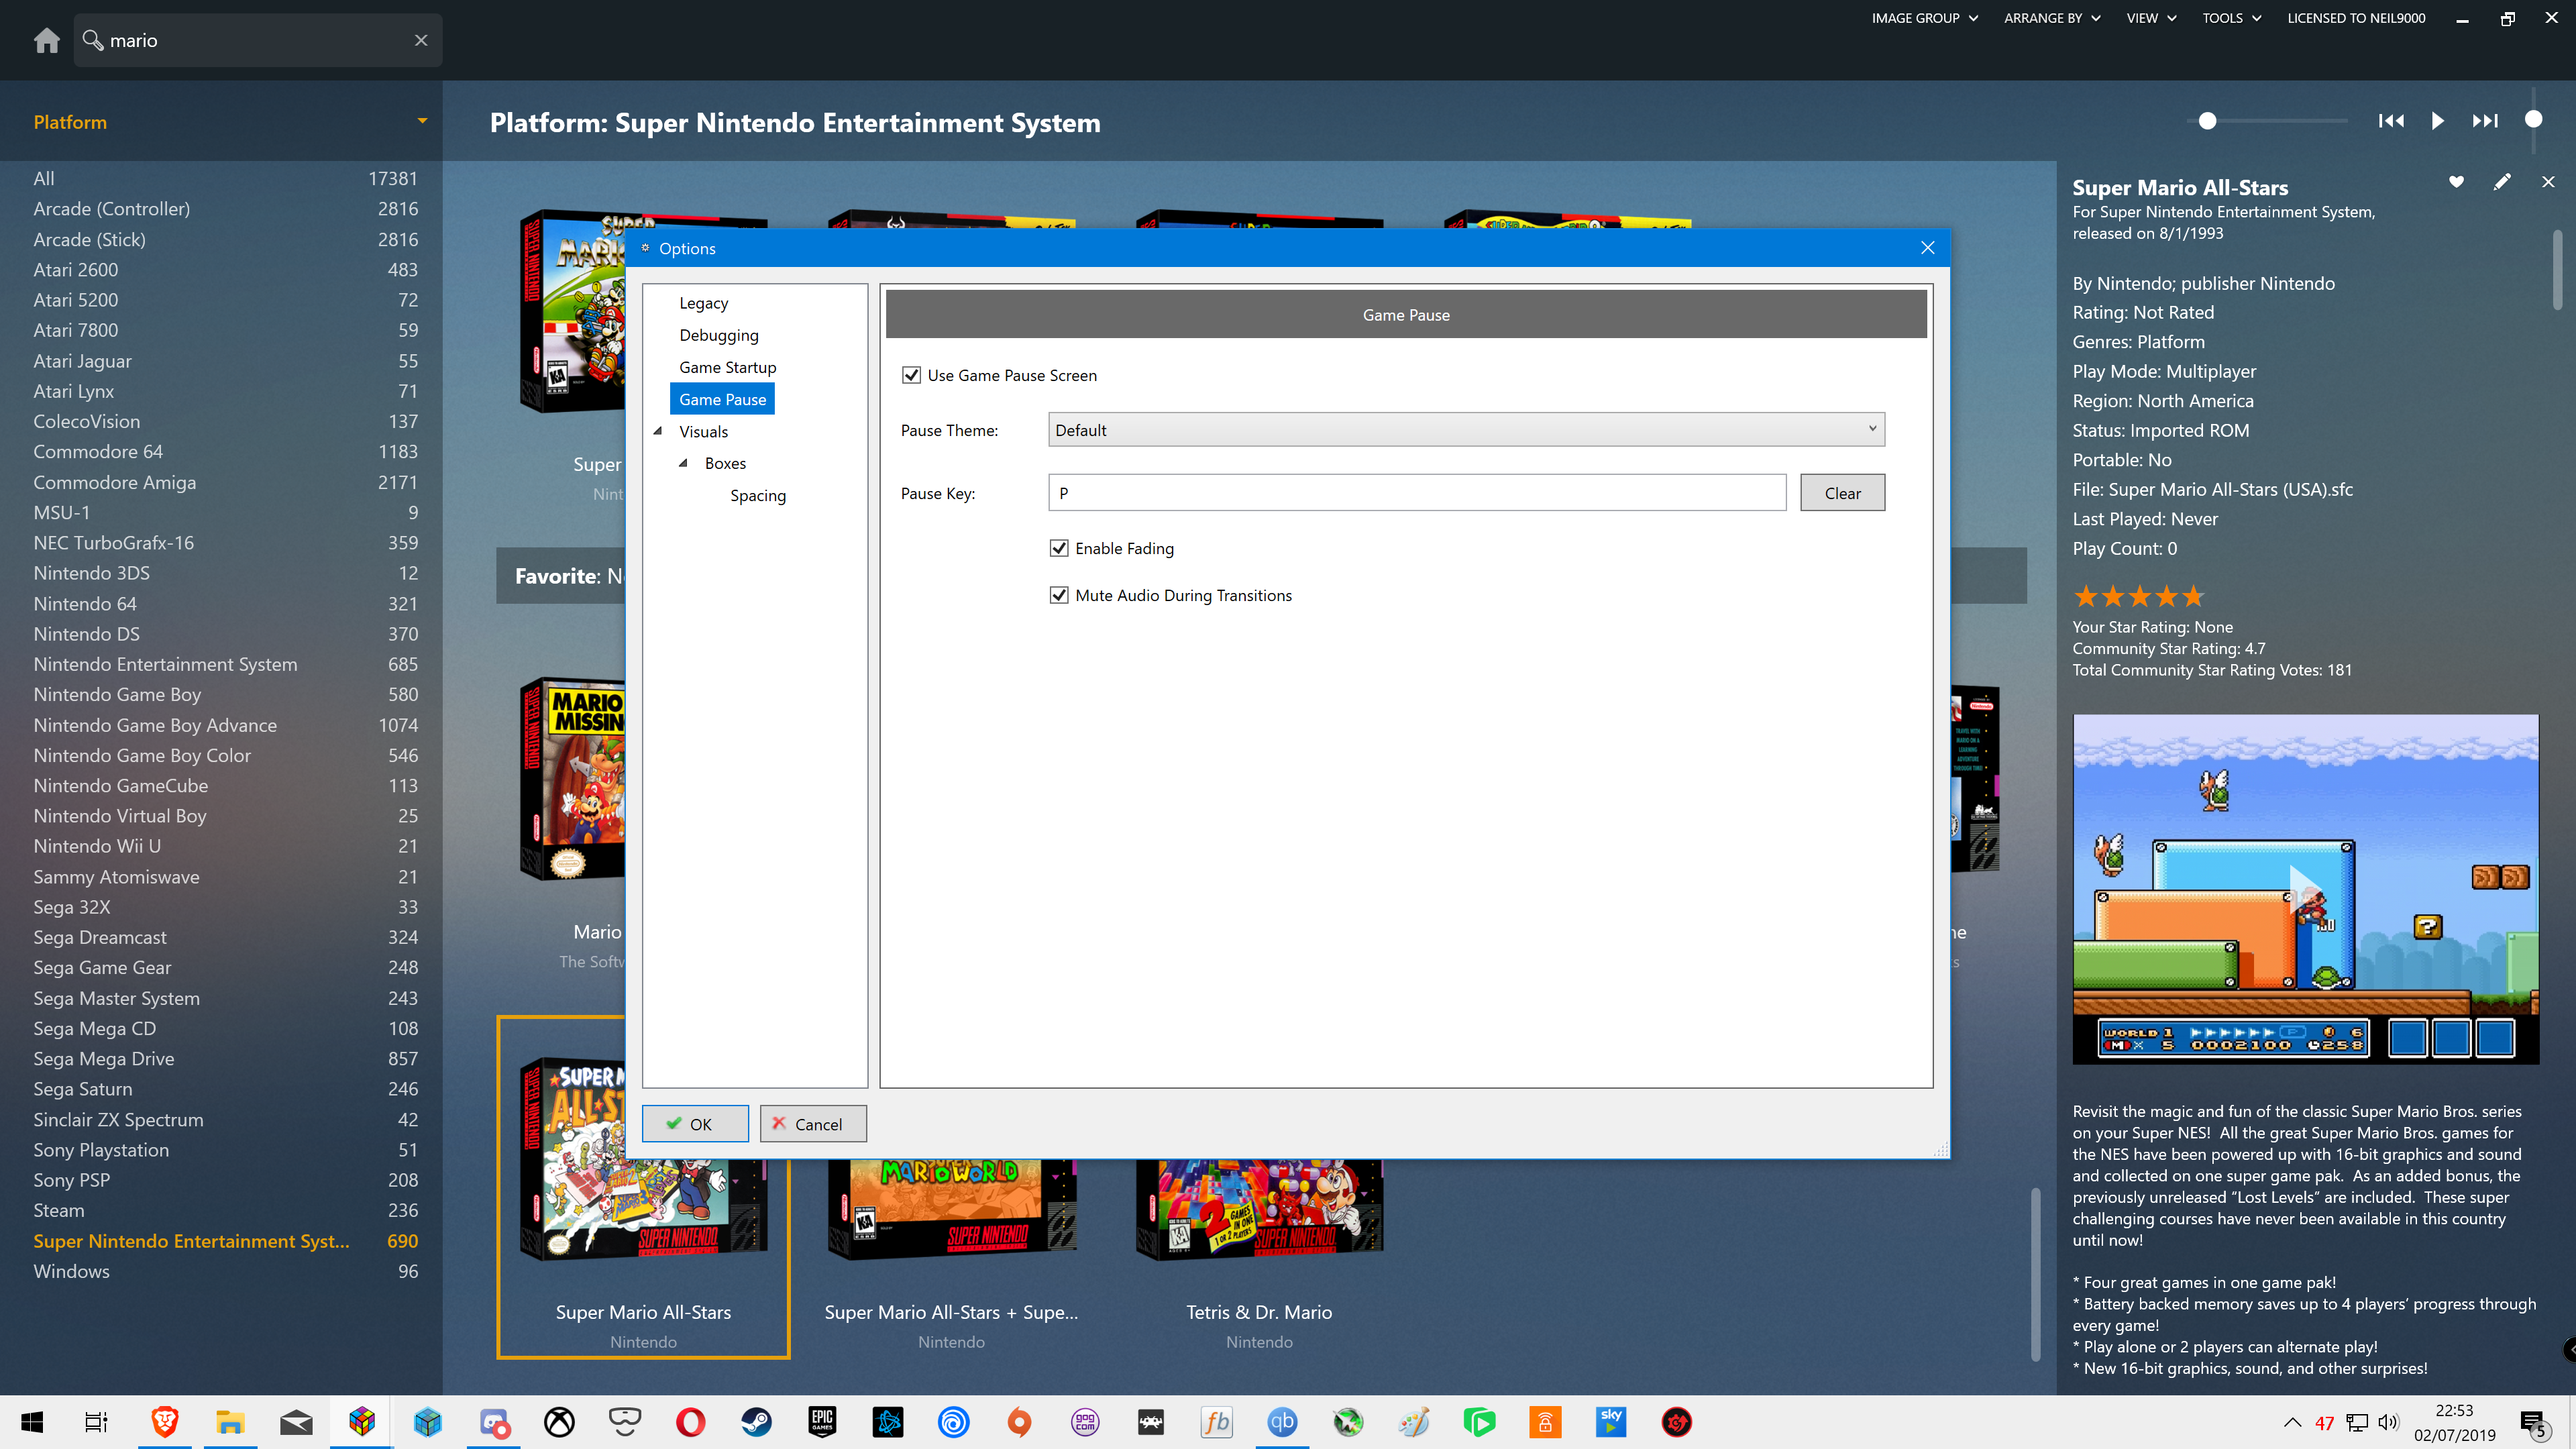
Task: Select the Game Pause options page
Action: click(x=722, y=399)
